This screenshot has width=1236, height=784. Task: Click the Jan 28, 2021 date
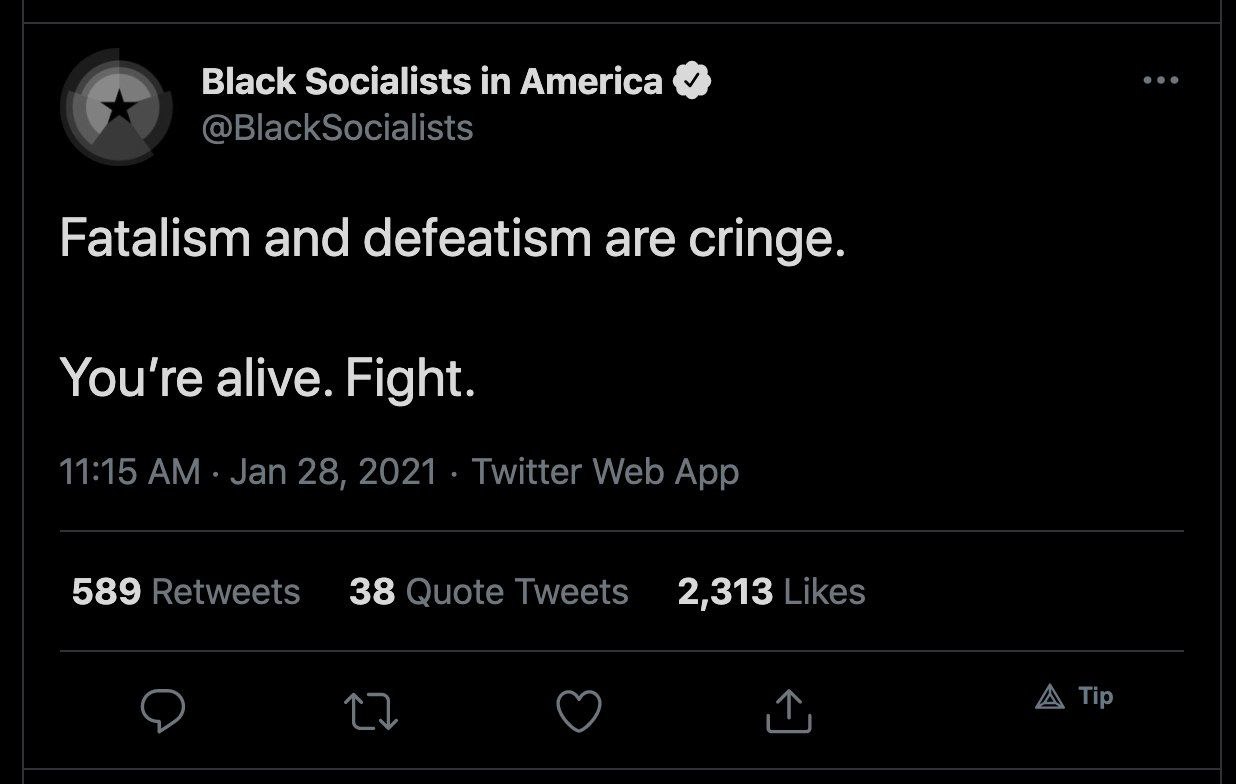point(333,472)
